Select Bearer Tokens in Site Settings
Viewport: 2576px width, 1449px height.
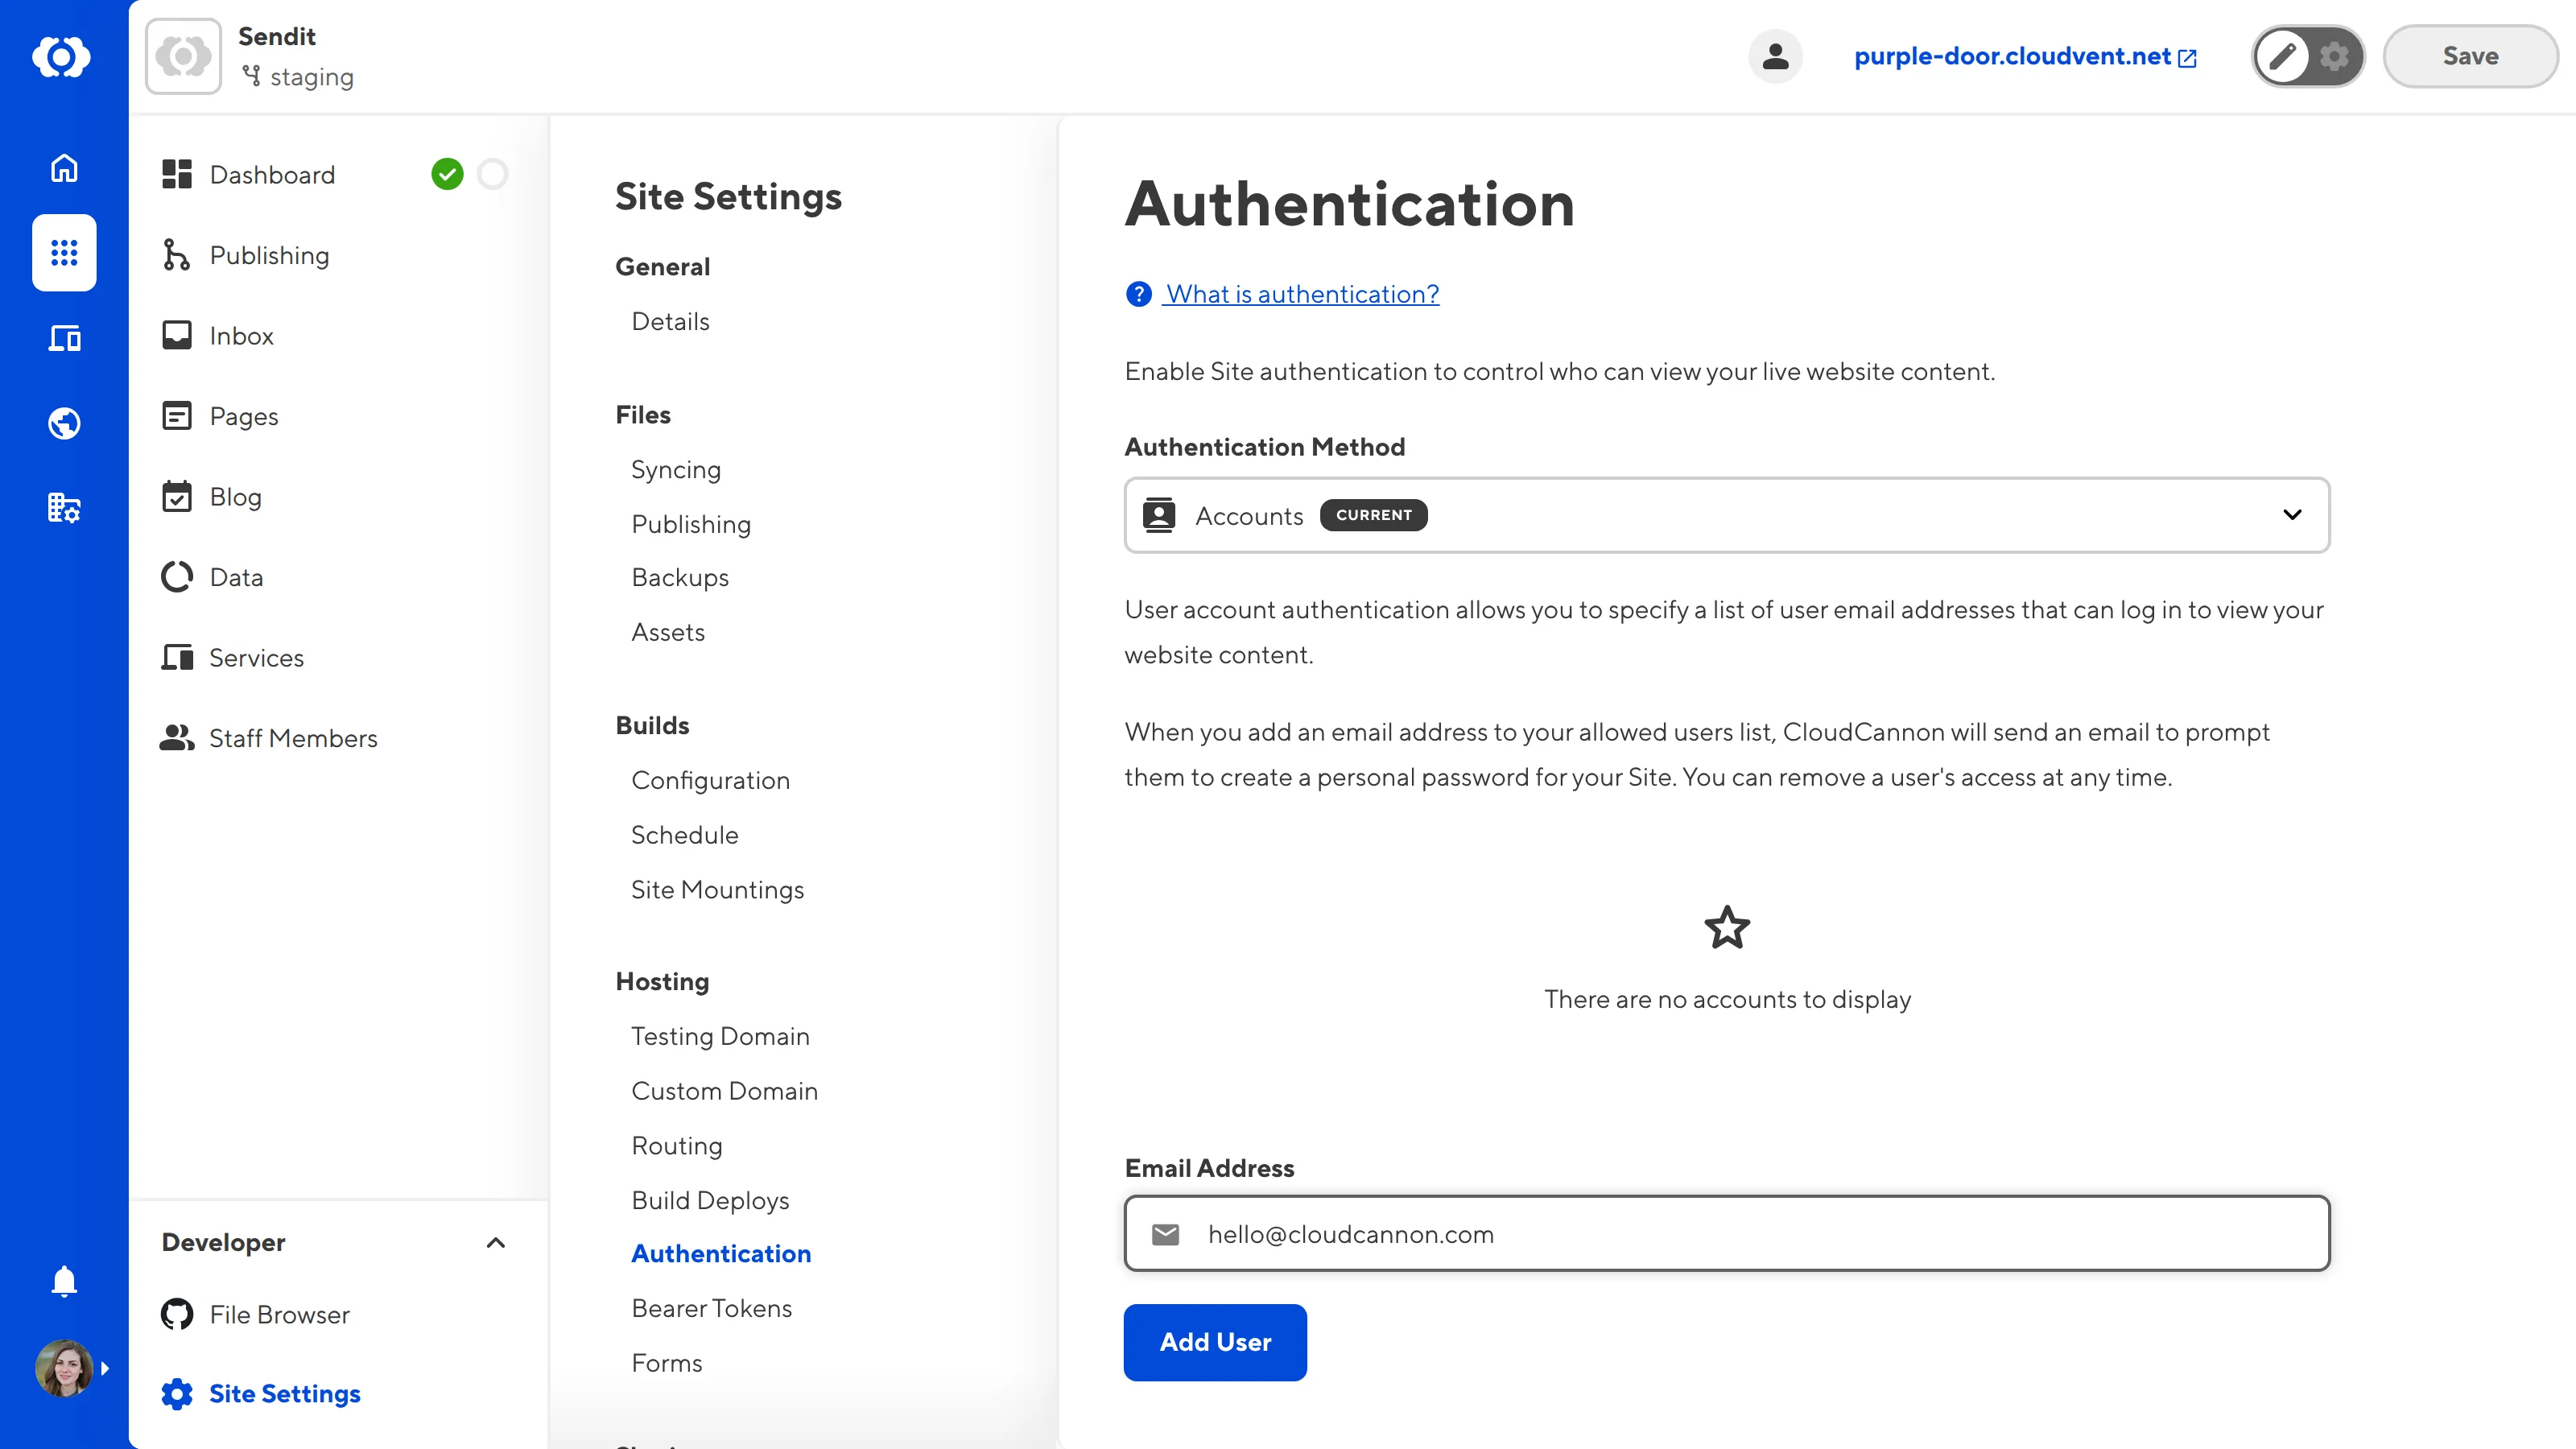(711, 1308)
